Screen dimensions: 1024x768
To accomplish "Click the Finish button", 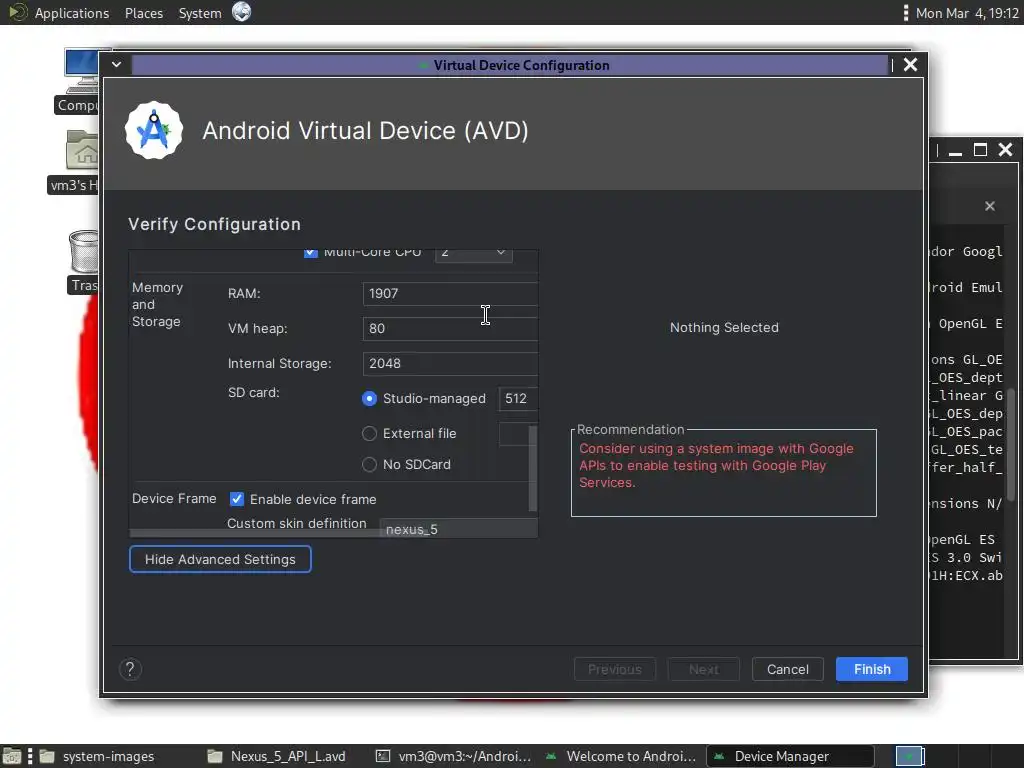I will click(872, 669).
